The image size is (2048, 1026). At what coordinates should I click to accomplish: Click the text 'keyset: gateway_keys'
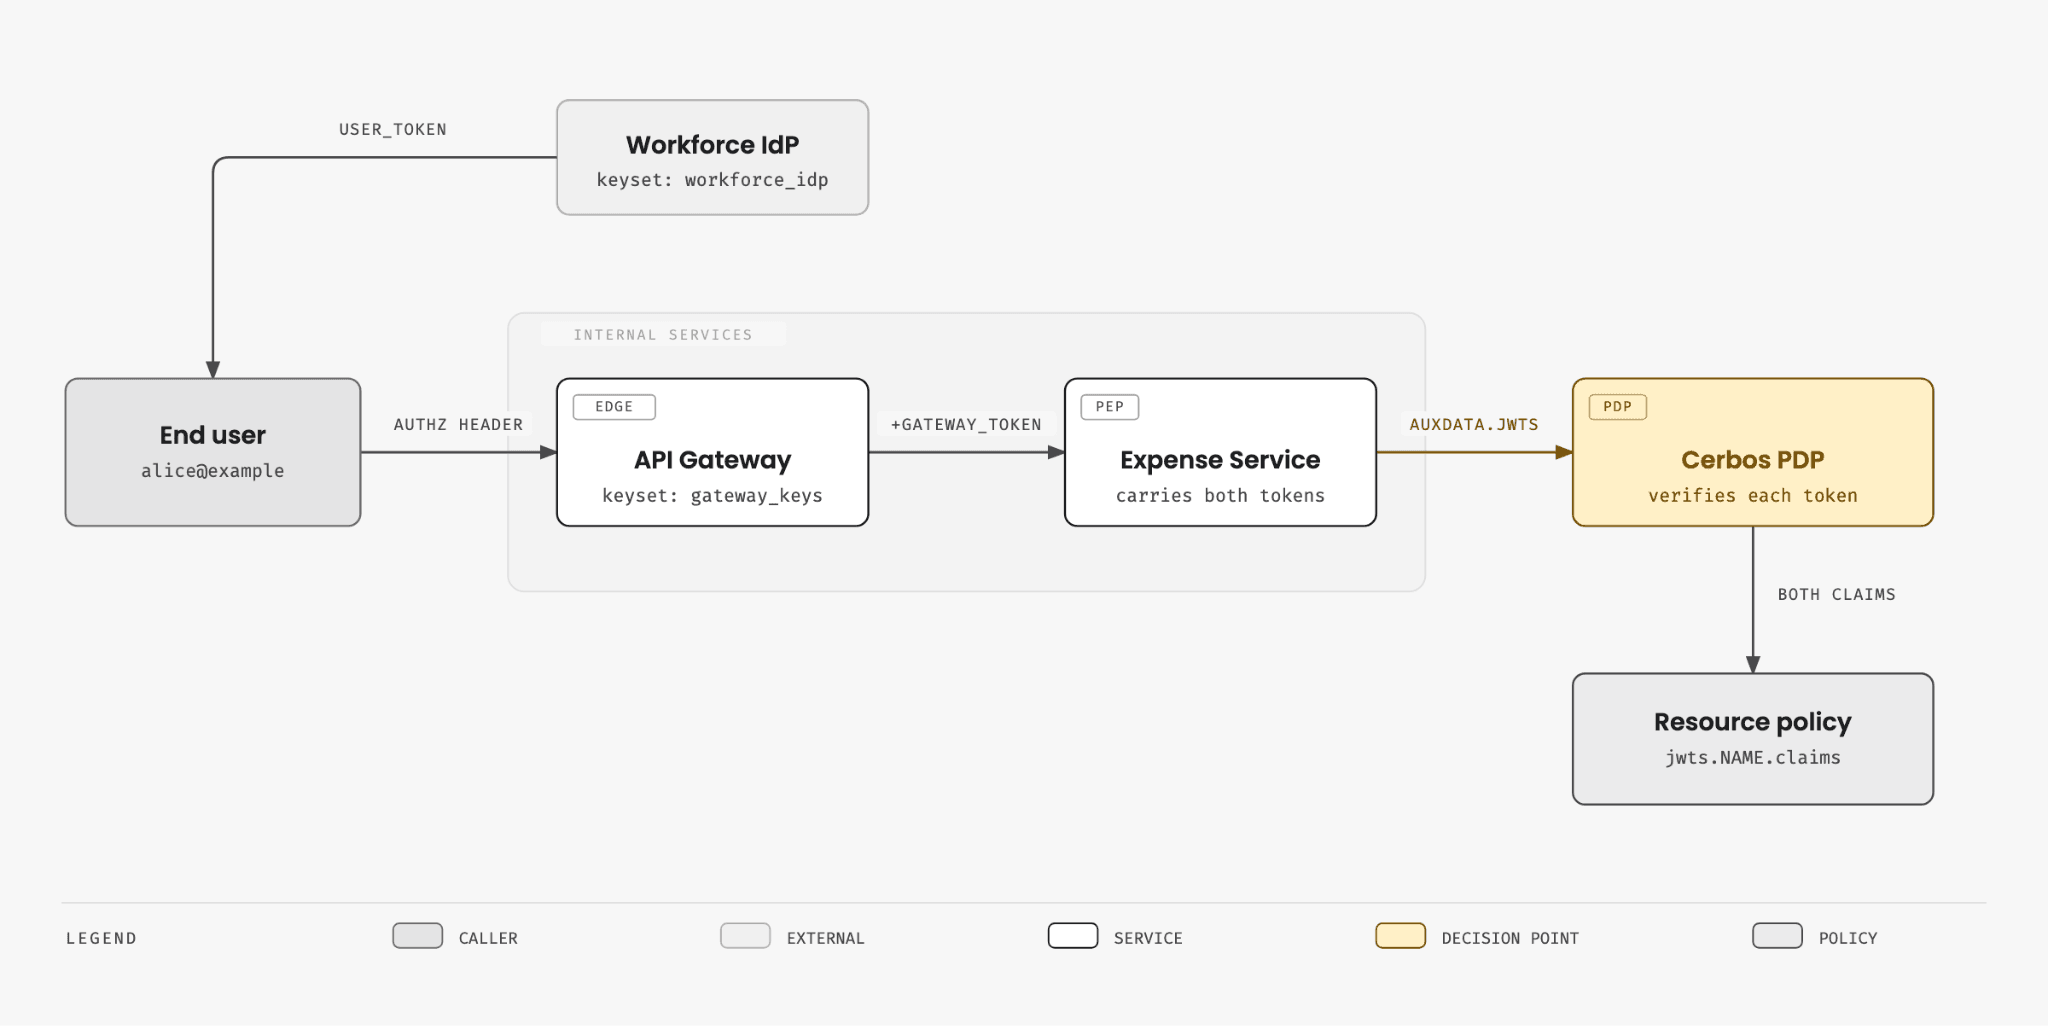(712, 496)
